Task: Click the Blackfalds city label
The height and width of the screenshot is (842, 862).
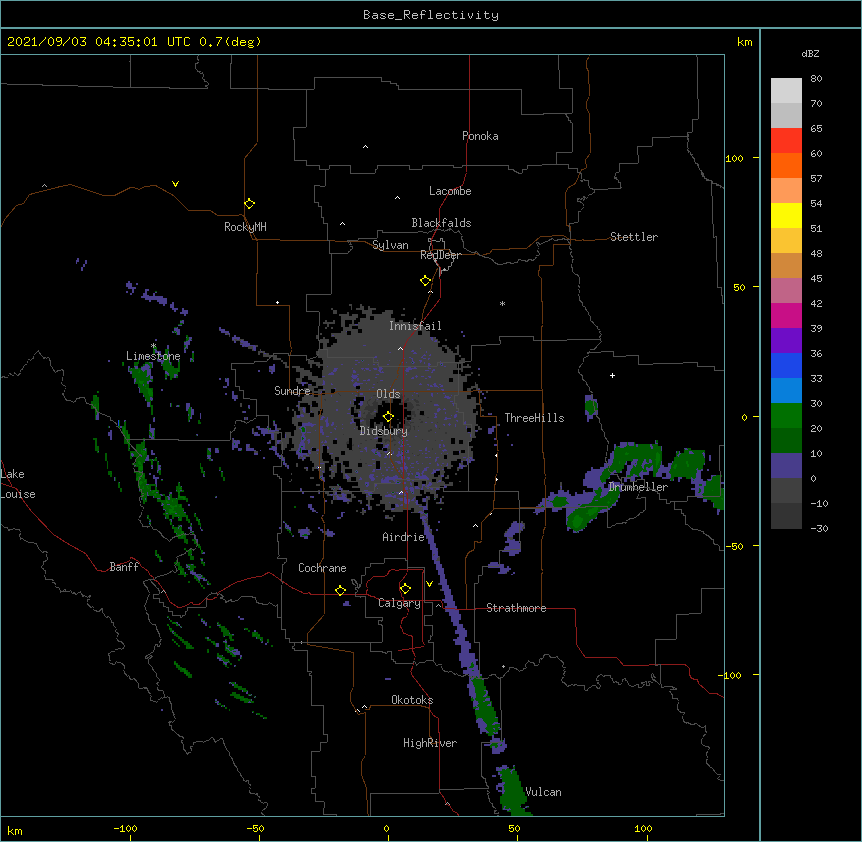Action: 441,223
